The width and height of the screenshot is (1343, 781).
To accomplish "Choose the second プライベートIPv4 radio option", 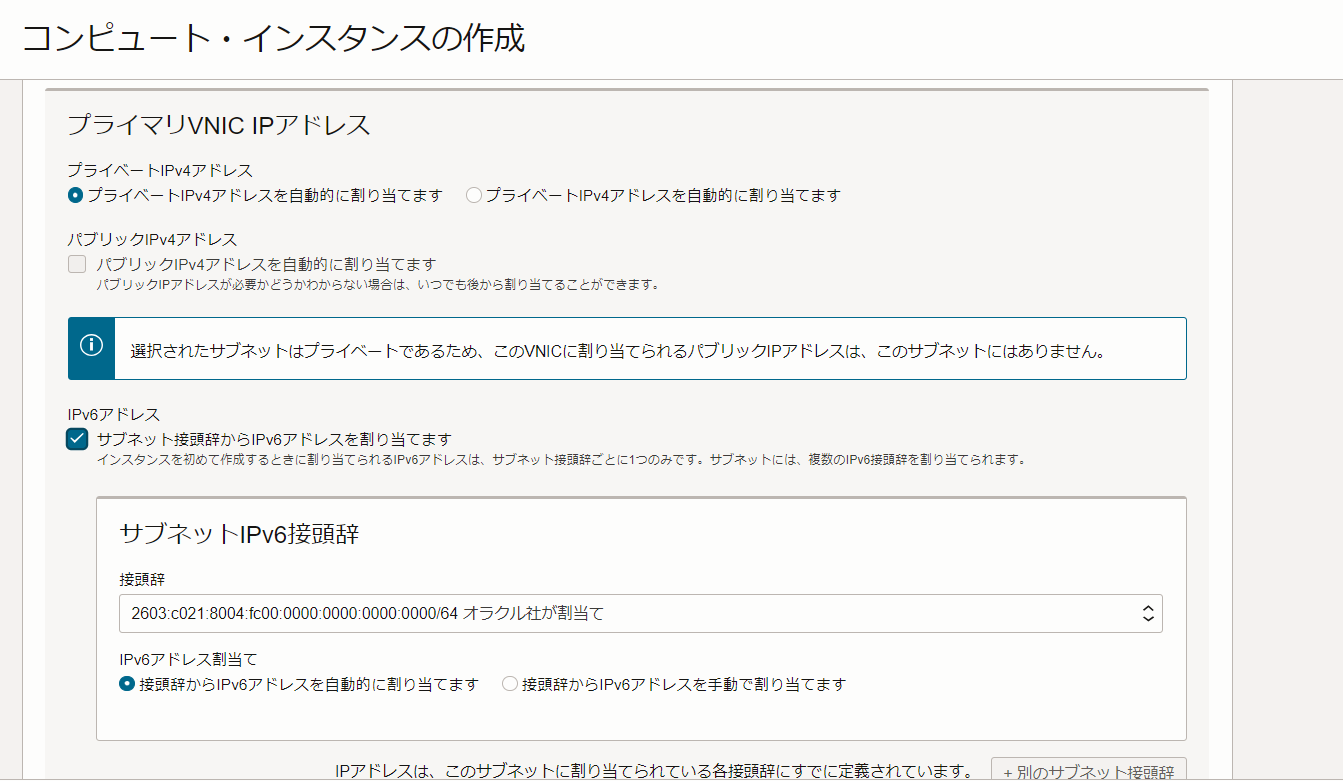I will click(x=473, y=195).
